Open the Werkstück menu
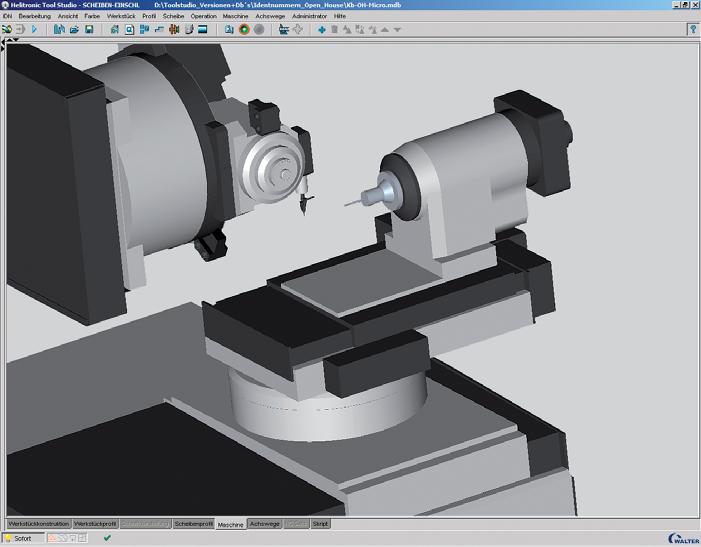Viewport: 701px width, 547px height. (x=121, y=16)
